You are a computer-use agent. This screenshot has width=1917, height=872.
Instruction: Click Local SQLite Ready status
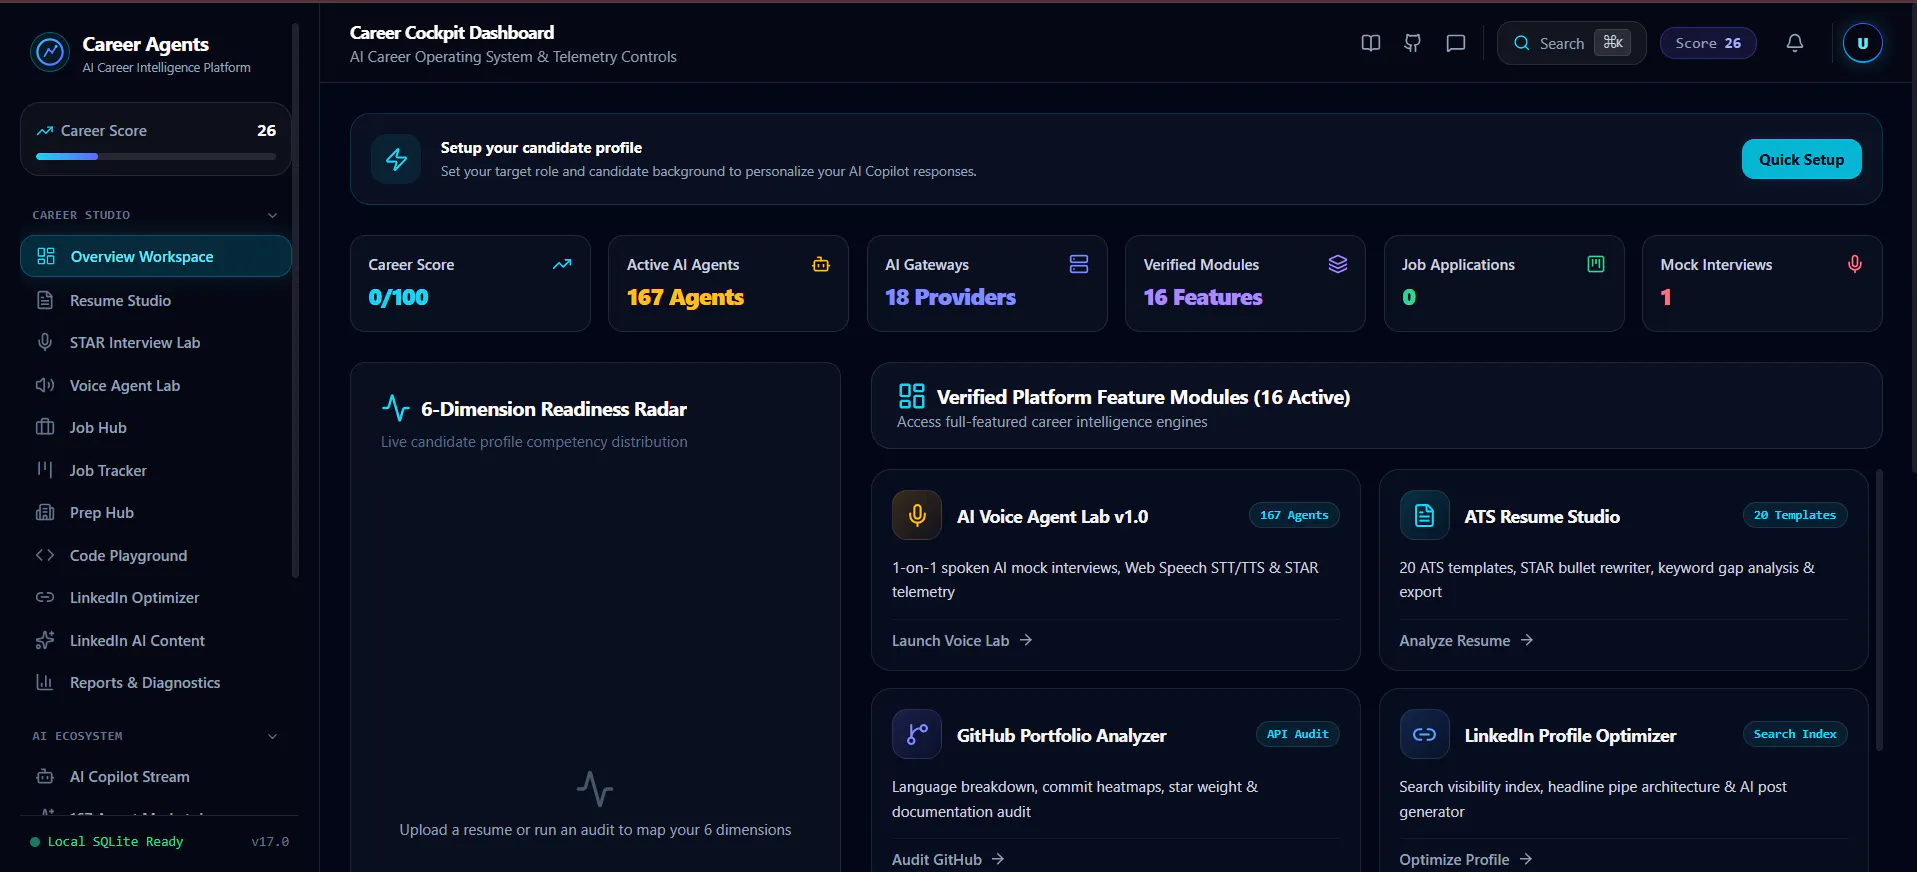107,841
